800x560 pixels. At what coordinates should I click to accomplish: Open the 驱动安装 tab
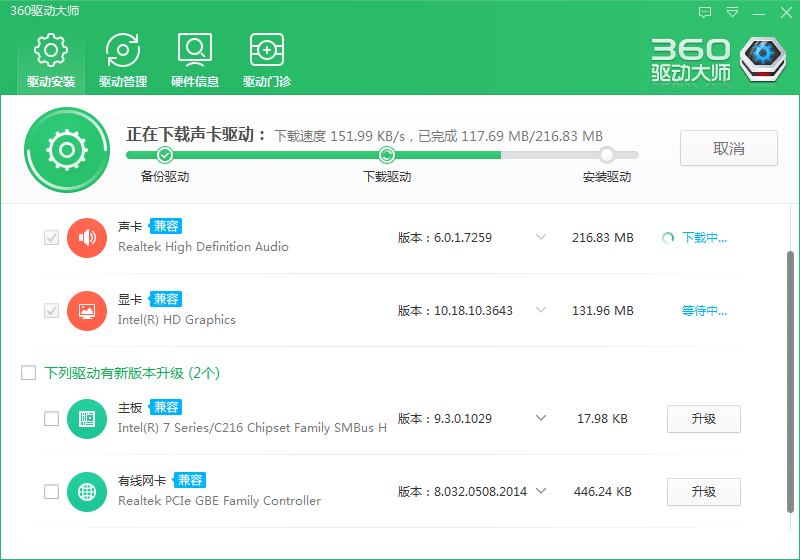point(51,60)
